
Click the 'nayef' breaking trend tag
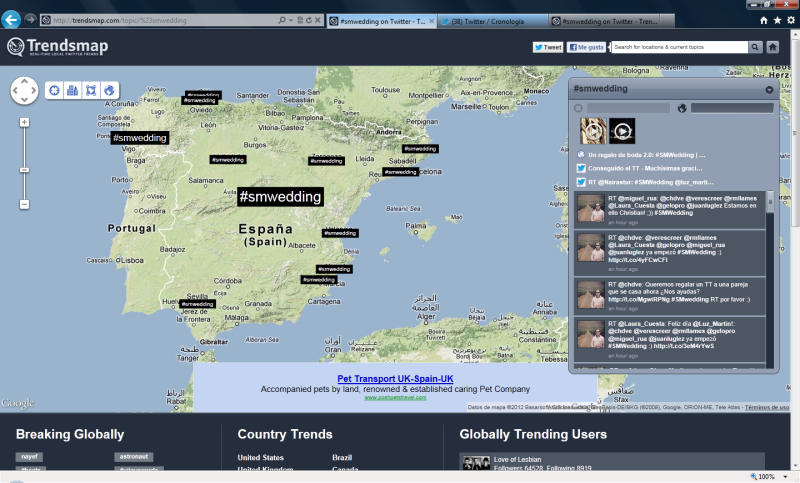click(x=29, y=457)
